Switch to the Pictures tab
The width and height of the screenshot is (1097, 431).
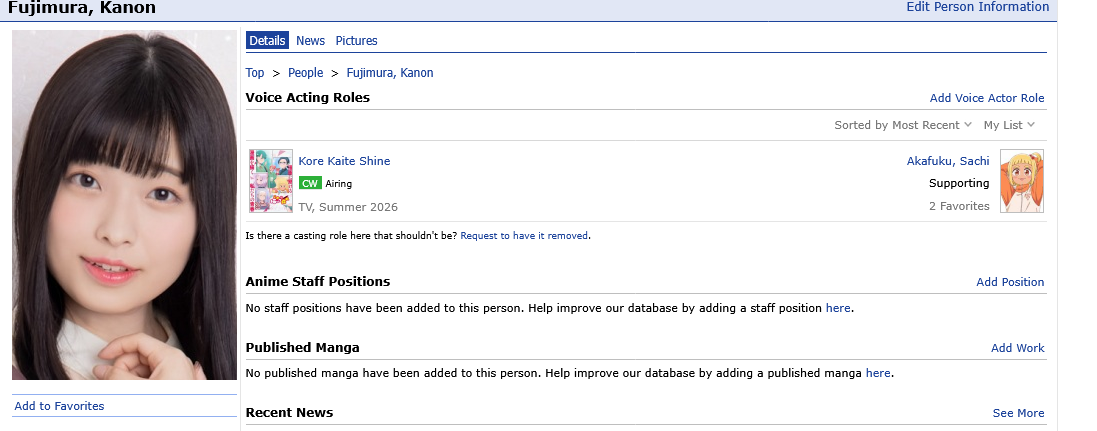[356, 41]
